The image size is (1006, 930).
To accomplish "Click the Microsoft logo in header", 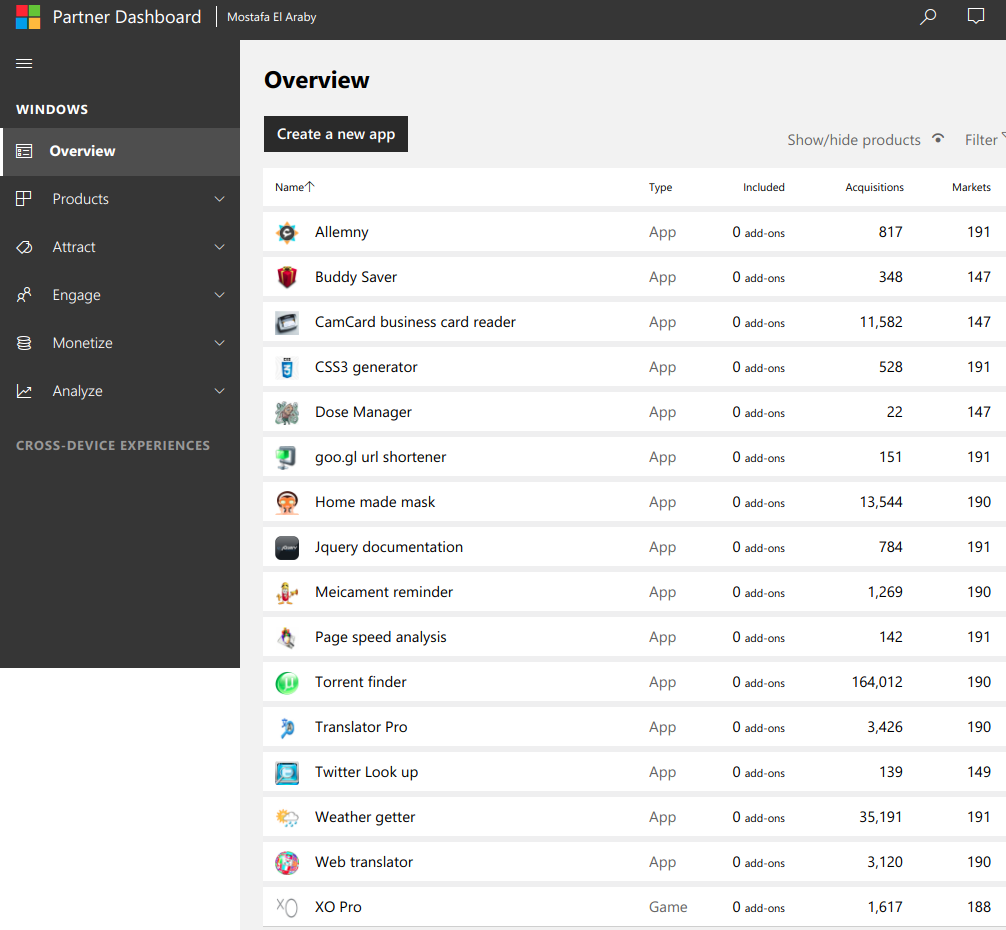I will click(28, 17).
